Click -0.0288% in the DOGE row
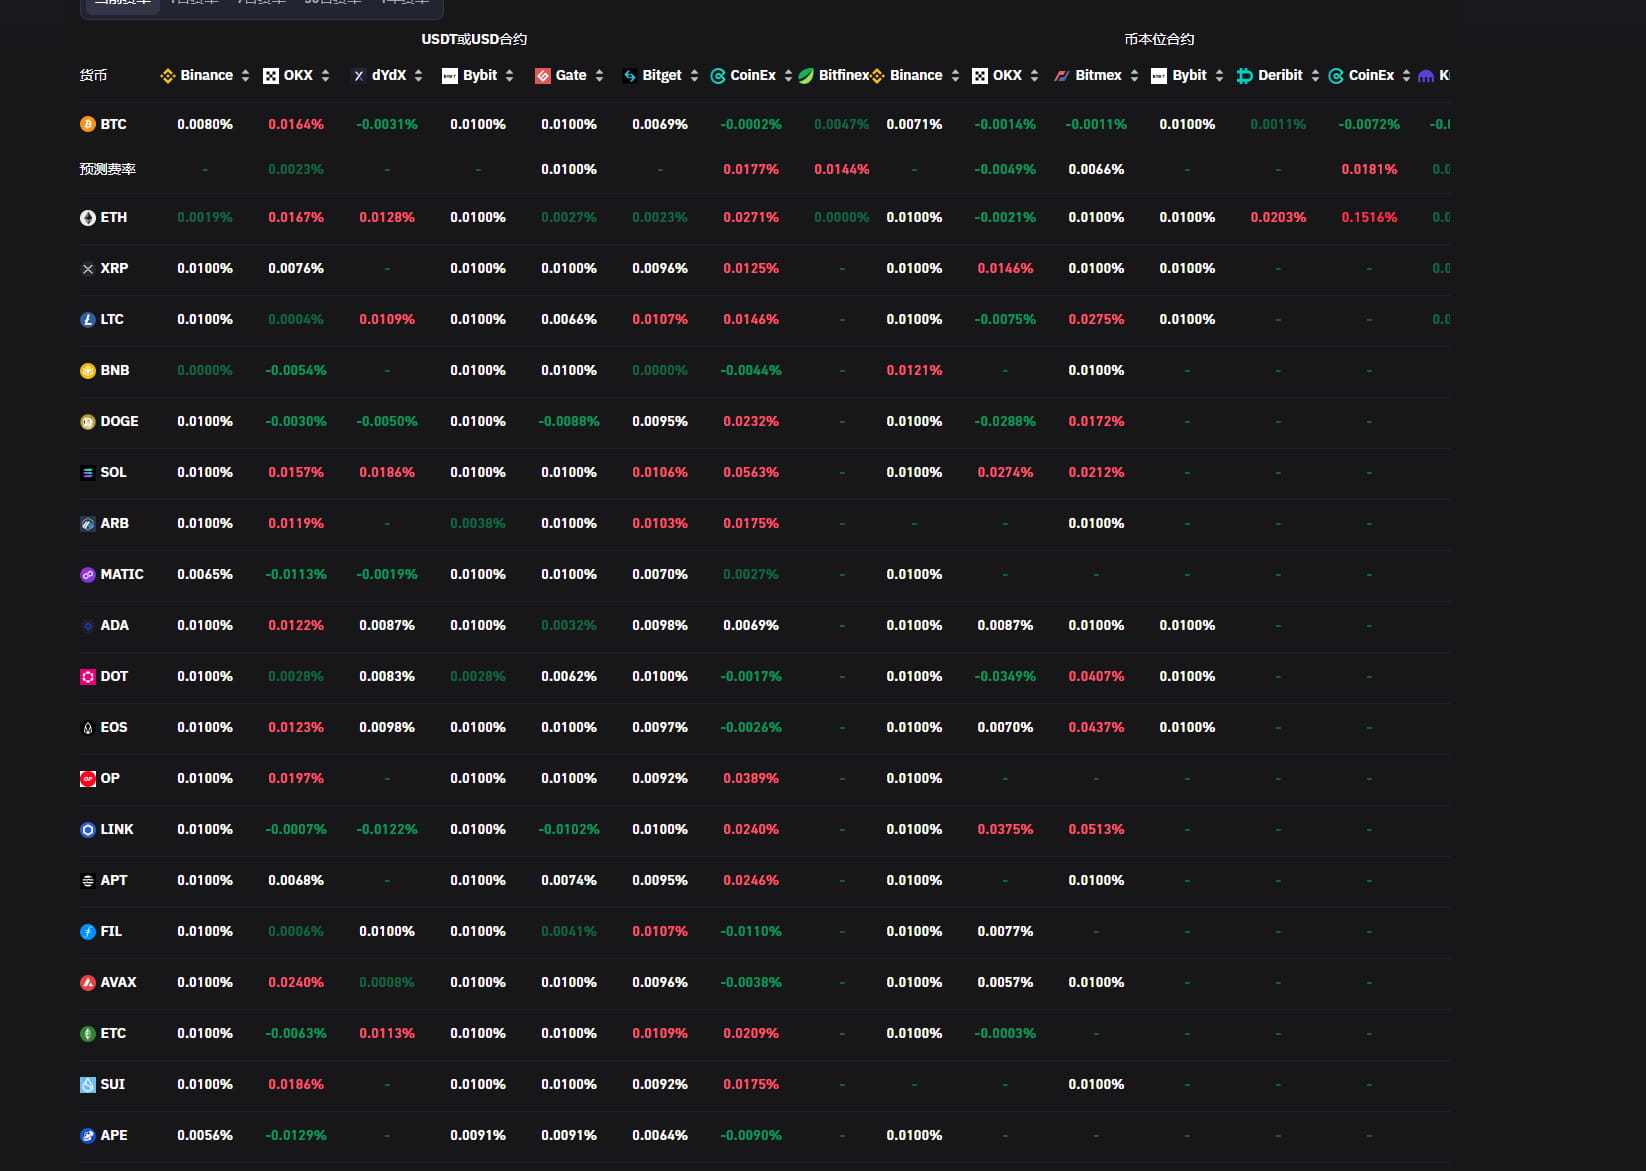The height and width of the screenshot is (1171, 1646). pos(1005,421)
